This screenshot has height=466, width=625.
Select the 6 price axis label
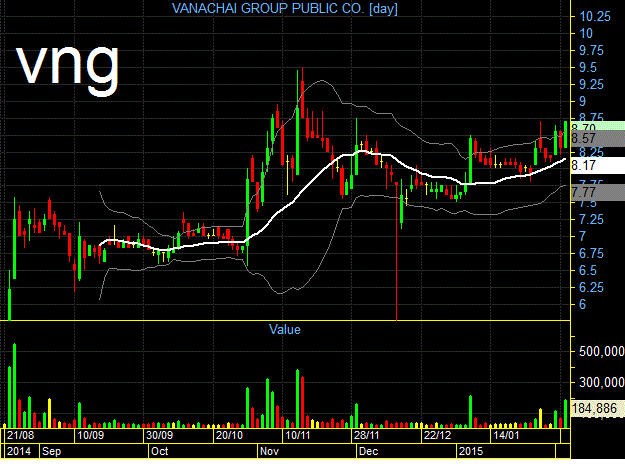pos(582,305)
